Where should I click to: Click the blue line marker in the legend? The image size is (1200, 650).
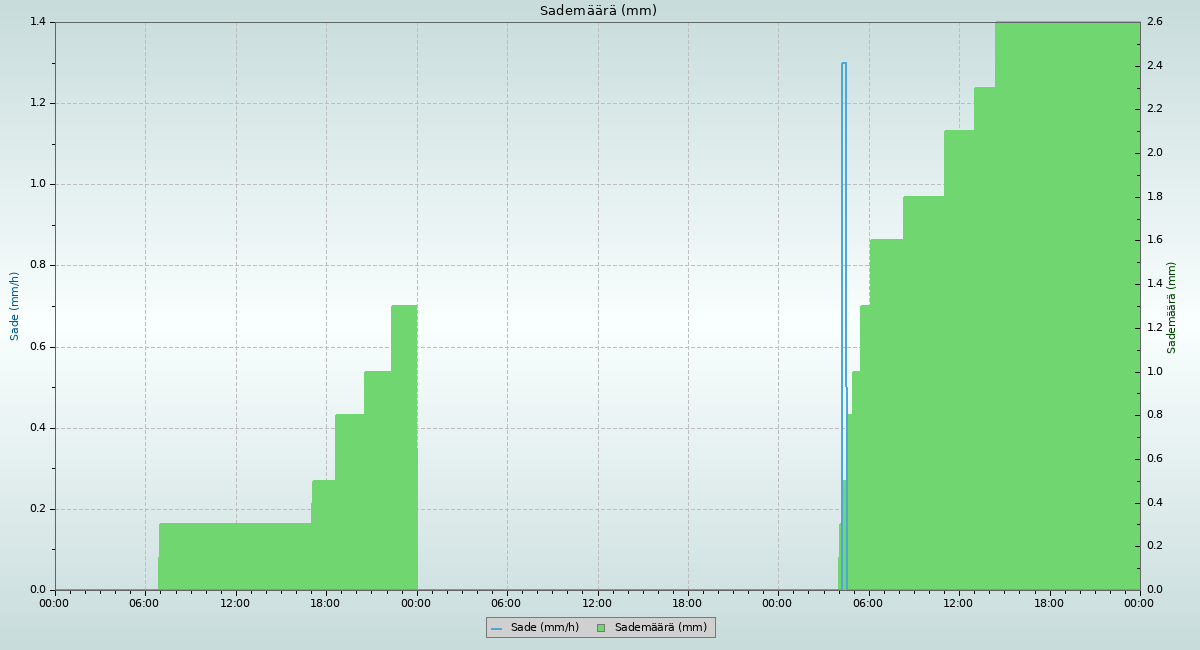[496, 628]
